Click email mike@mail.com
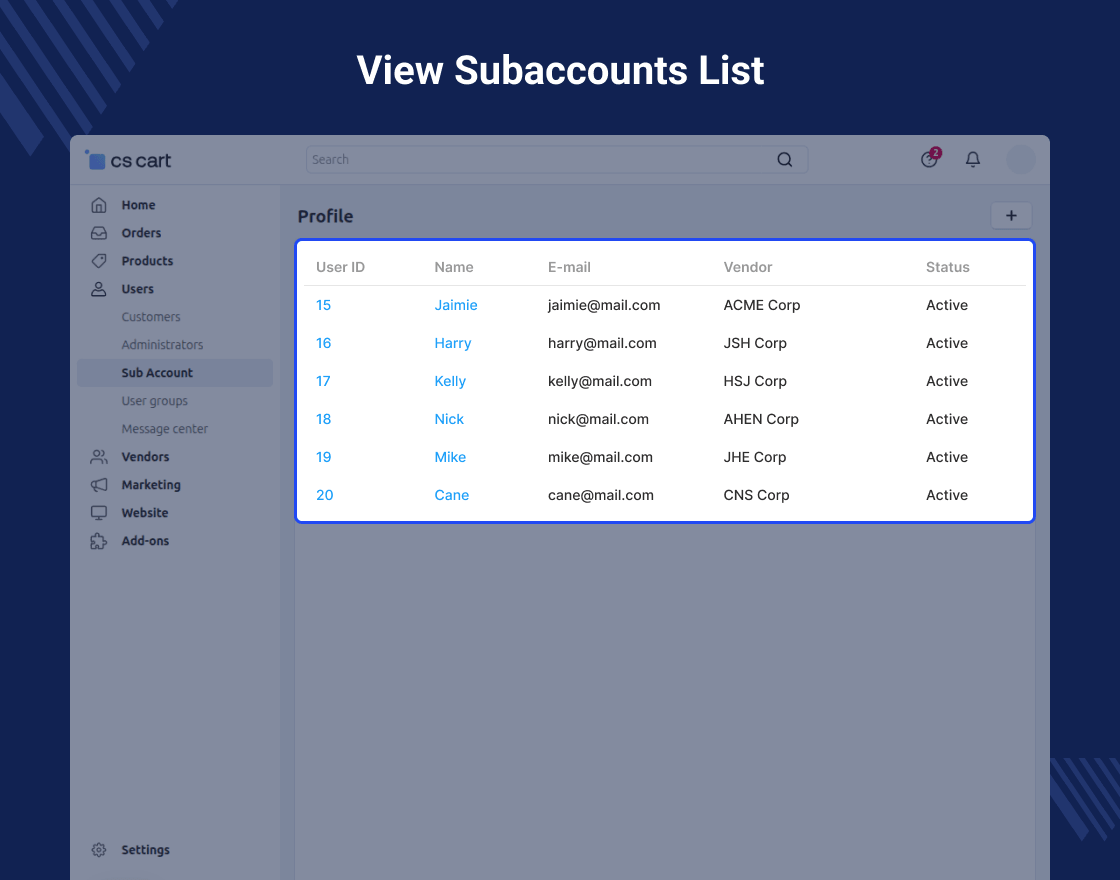This screenshot has width=1120, height=880. click(x=600, y=457)
